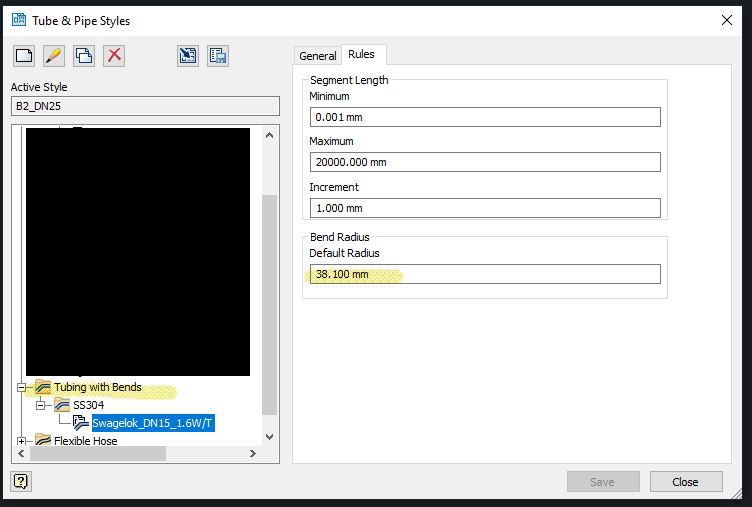Select the Rules tab

362,54
